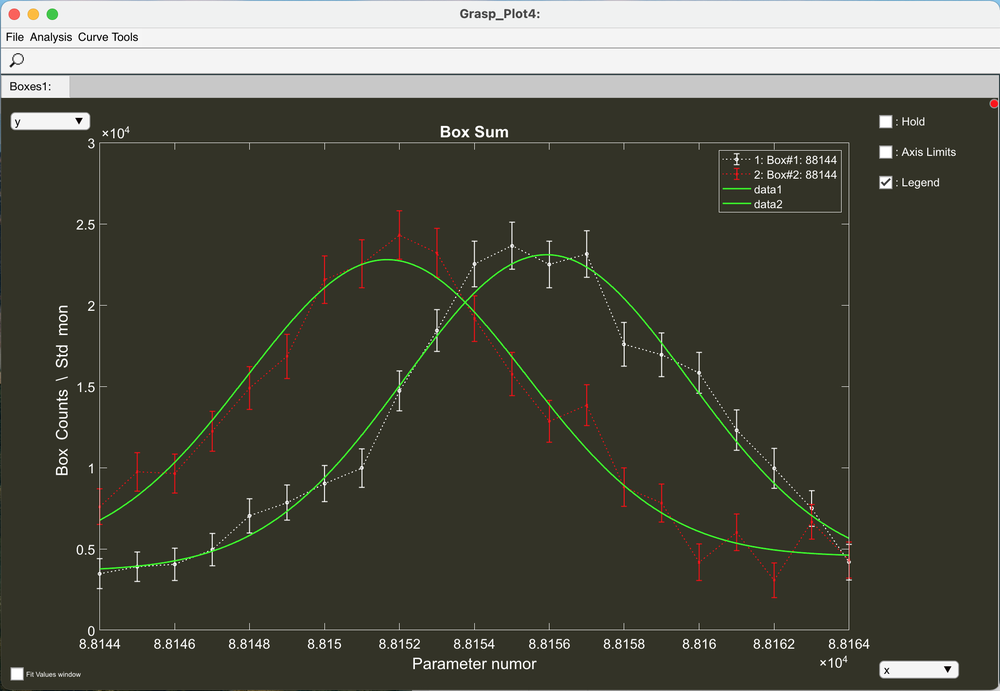Click the magnifier search icon below the menu bar
Screen dimensions: 1000x691
click(x=16, y=60)
